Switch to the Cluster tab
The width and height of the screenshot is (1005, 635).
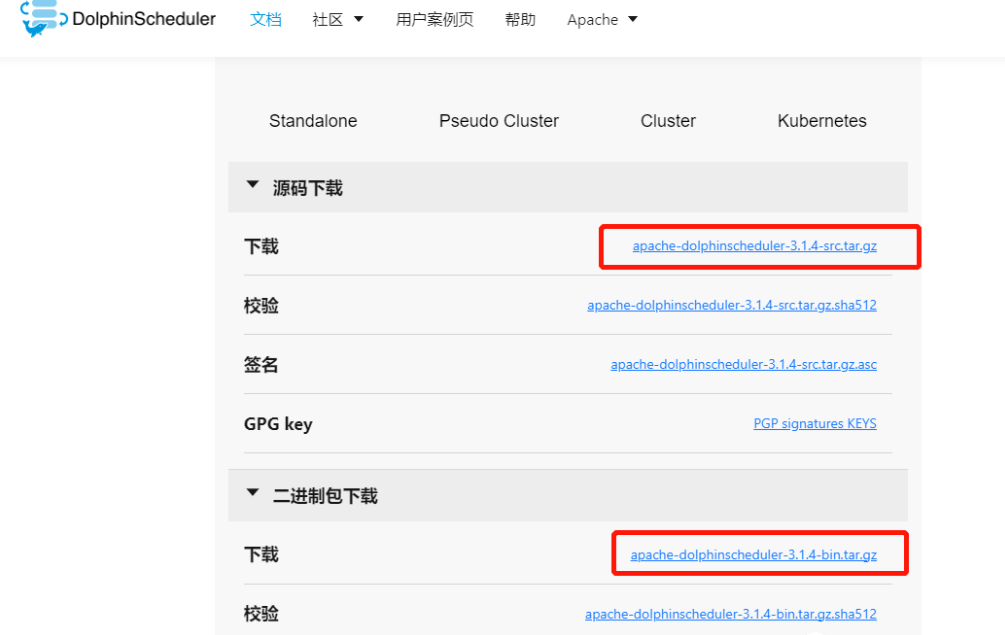pos(667,120)
